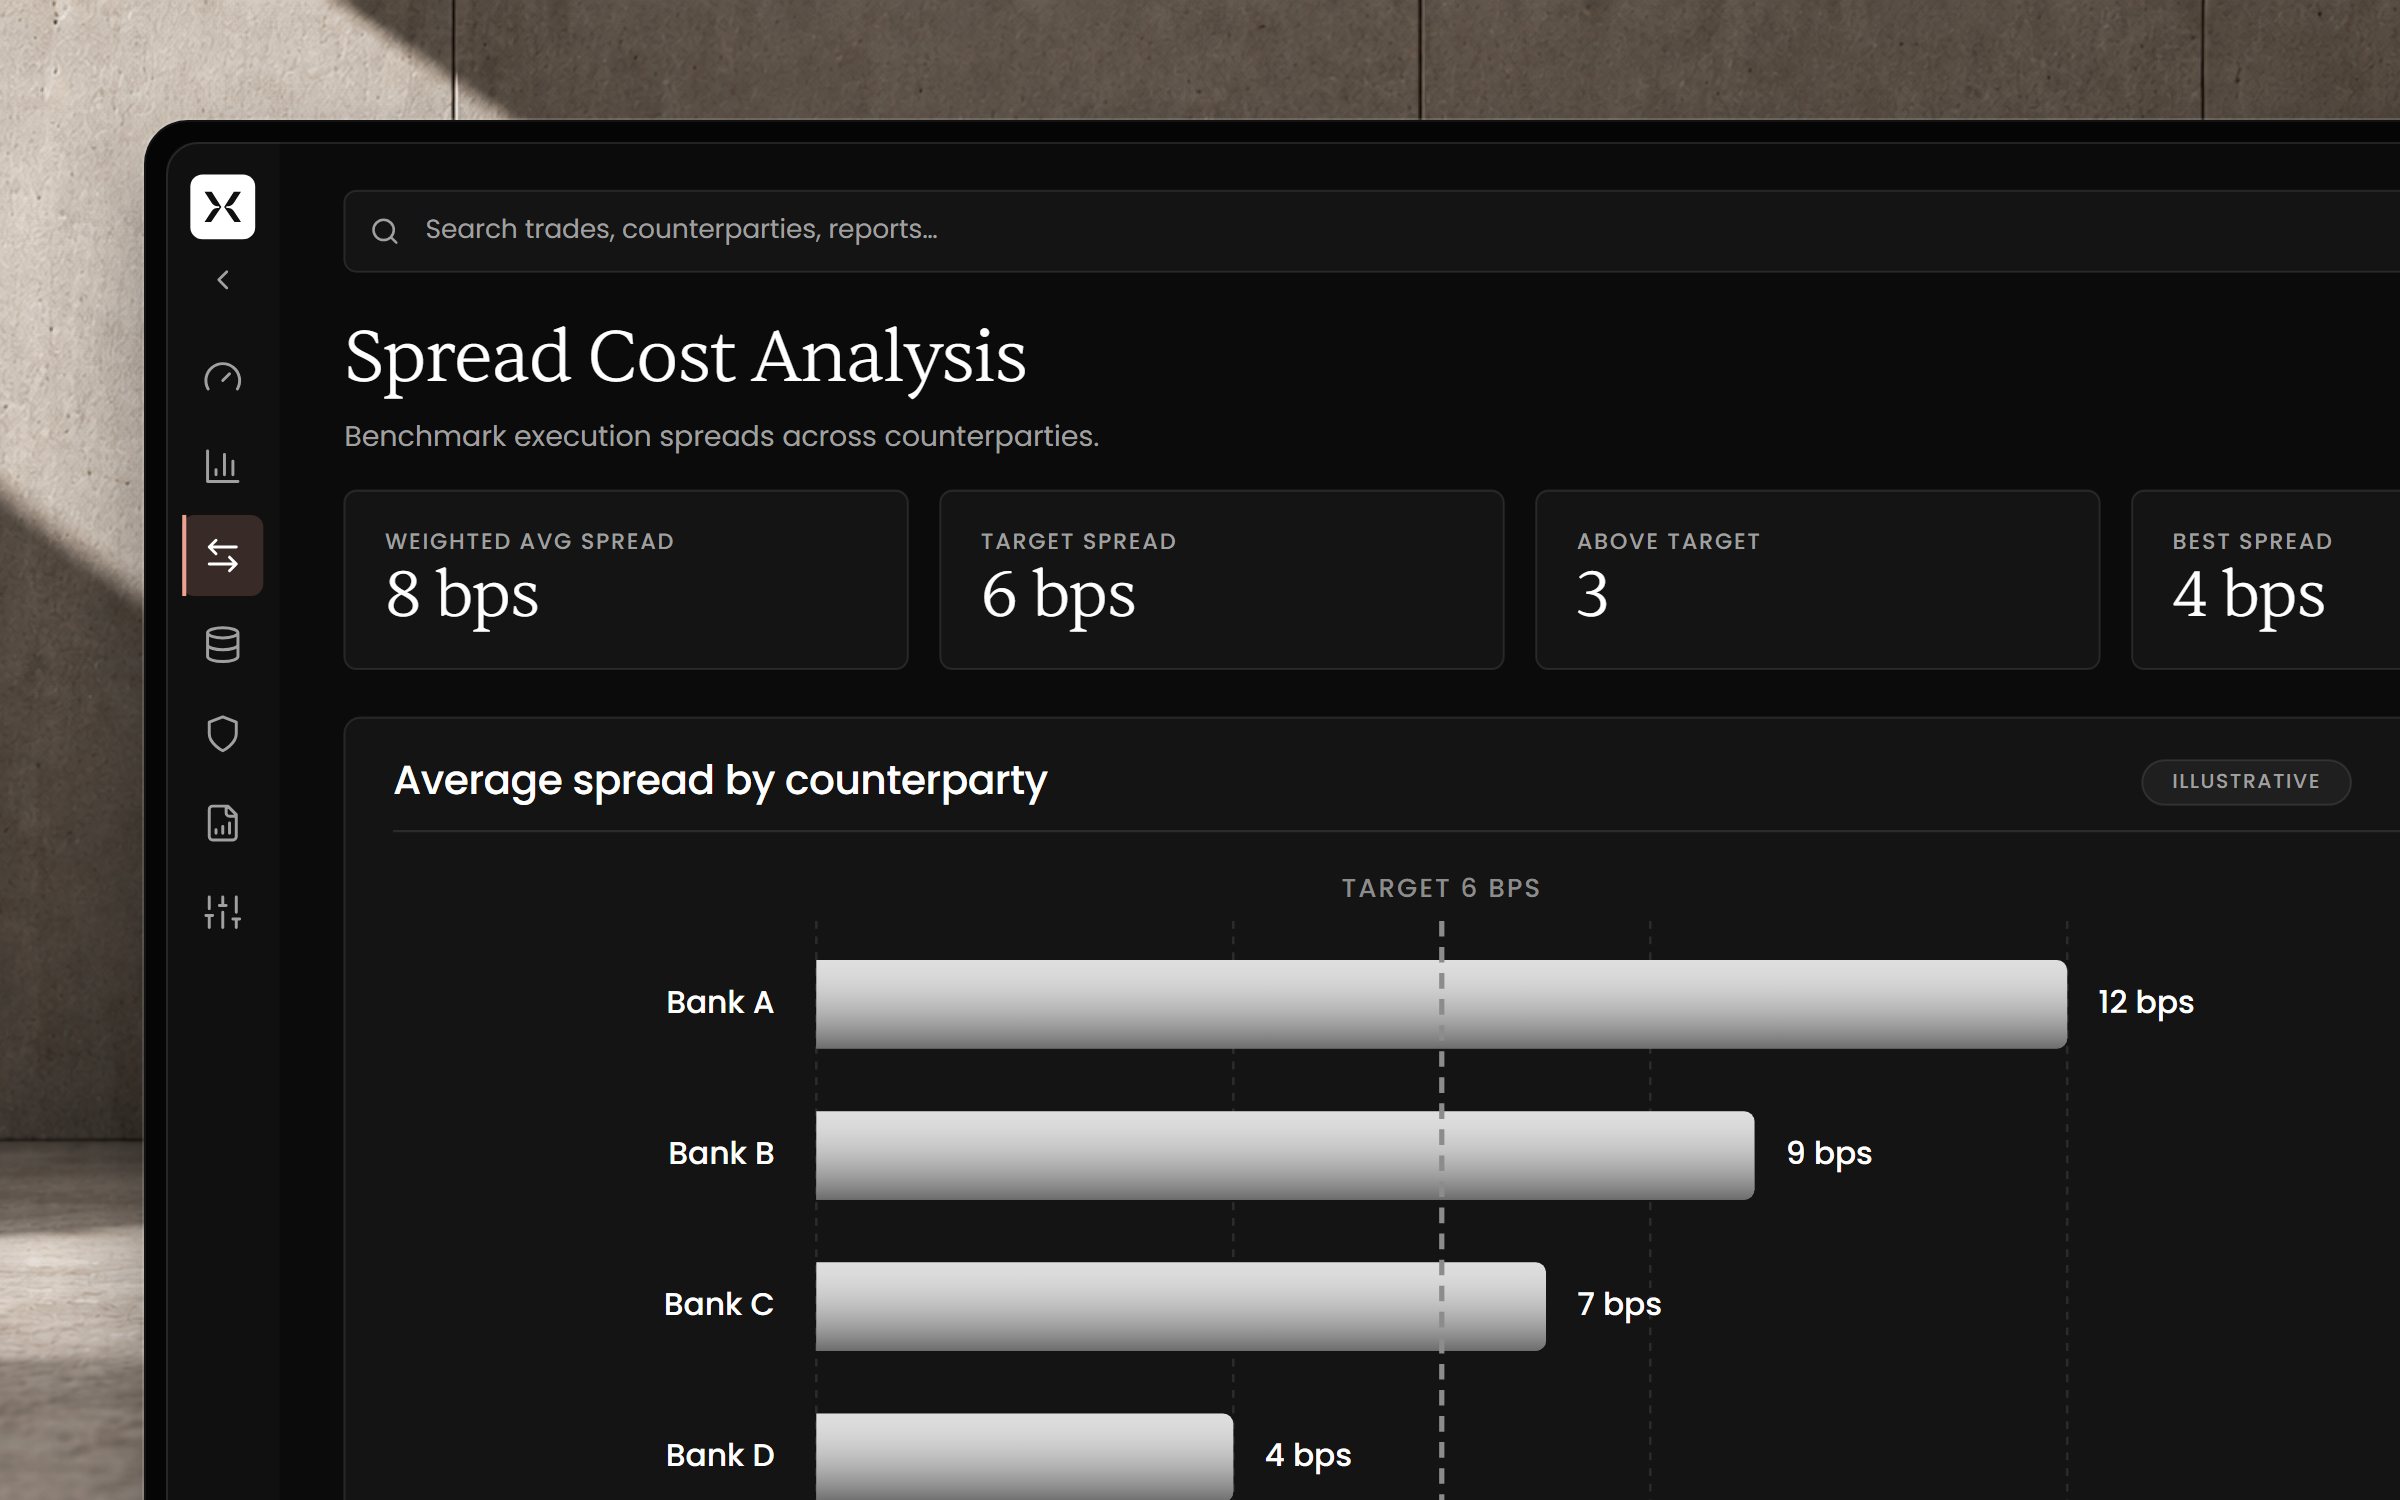Select the swap arrows spread analysis icon

coord(223,555)
